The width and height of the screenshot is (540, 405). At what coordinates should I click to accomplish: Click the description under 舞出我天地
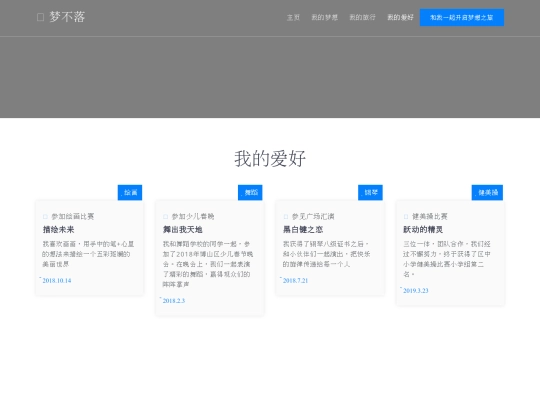point(208,264)
